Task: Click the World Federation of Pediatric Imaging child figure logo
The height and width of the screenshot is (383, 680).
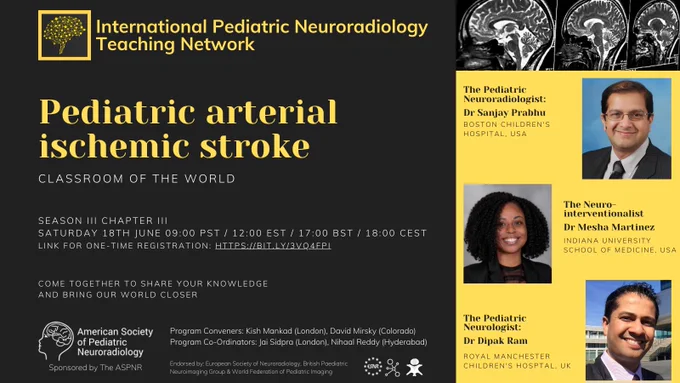Action: point(414,367)
